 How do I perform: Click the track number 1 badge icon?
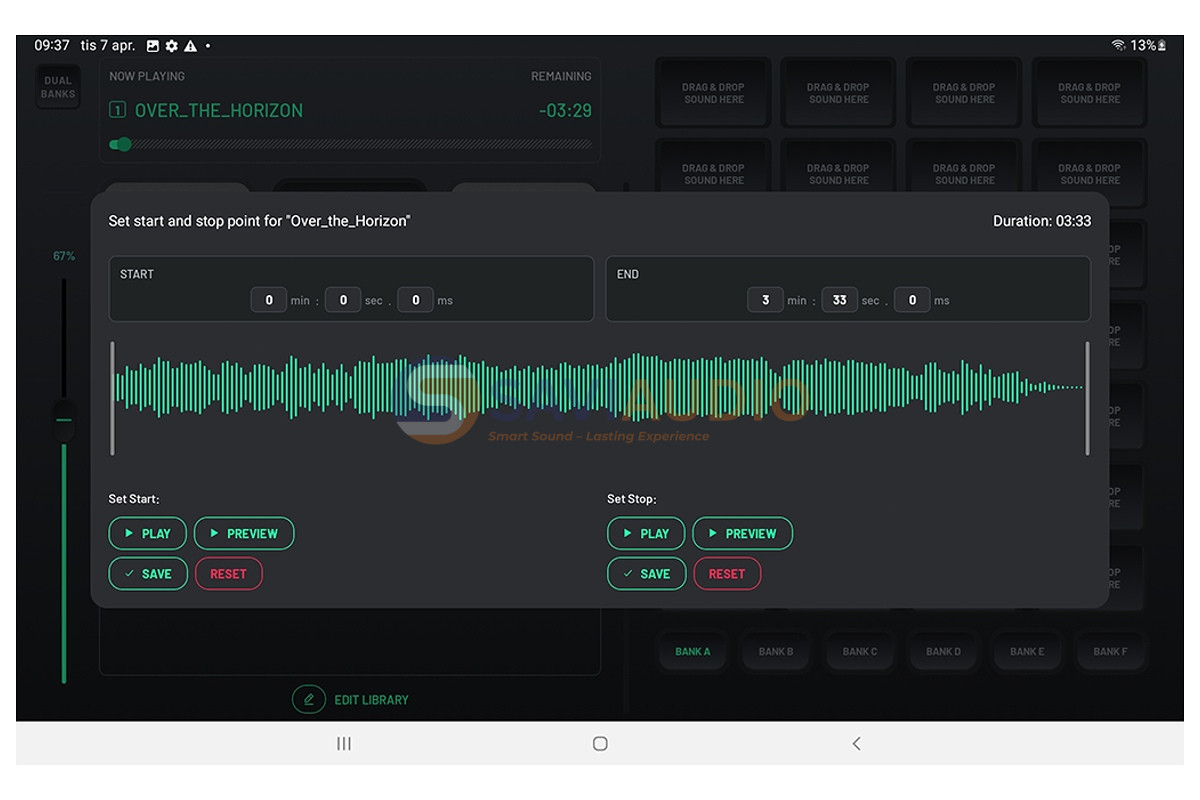coord(117,111)
